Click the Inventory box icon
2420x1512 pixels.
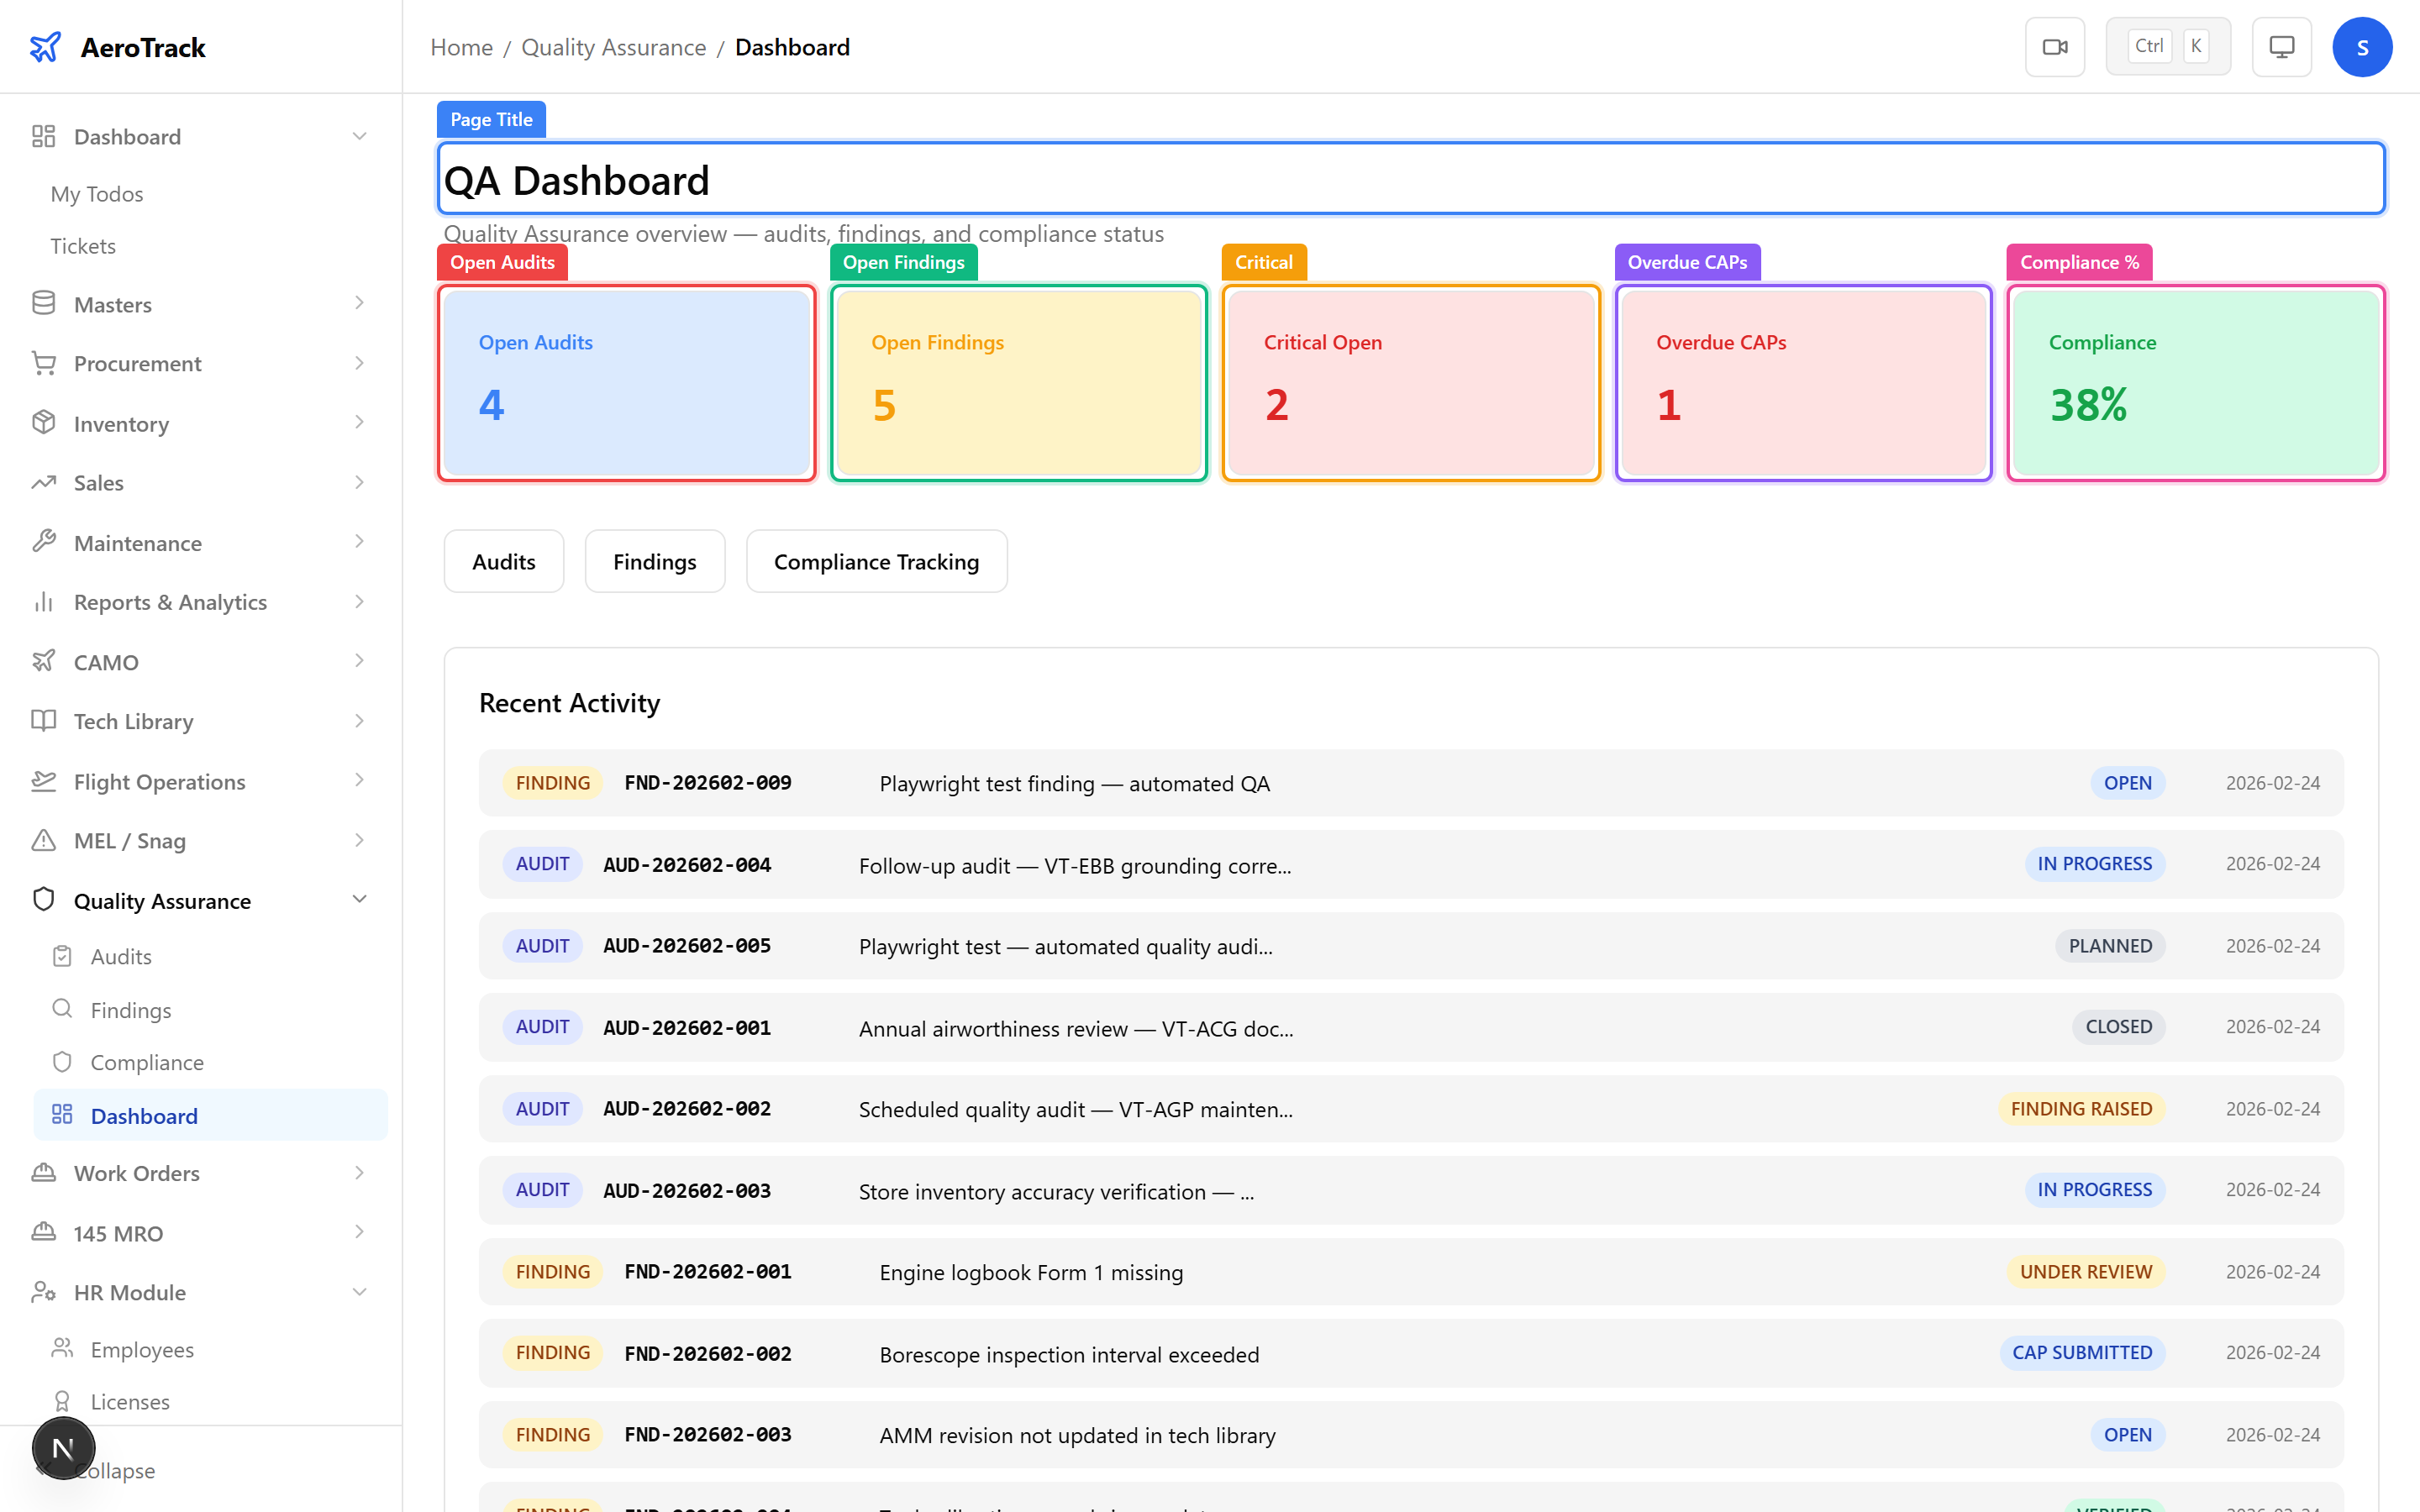point(43,423)
